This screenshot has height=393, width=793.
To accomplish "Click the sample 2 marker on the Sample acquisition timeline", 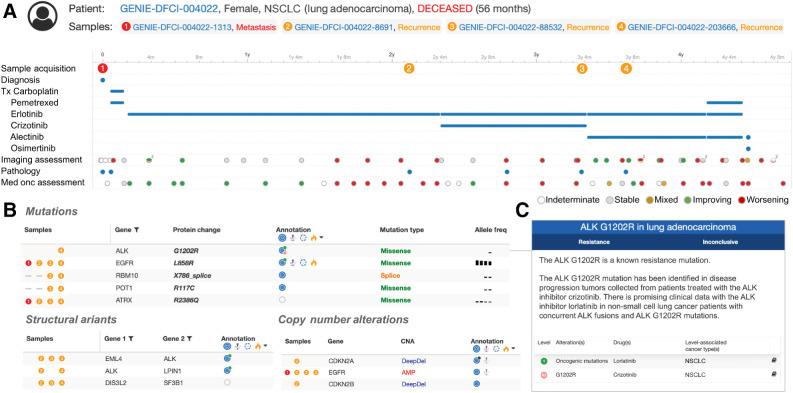I will [x=409, y=68].
